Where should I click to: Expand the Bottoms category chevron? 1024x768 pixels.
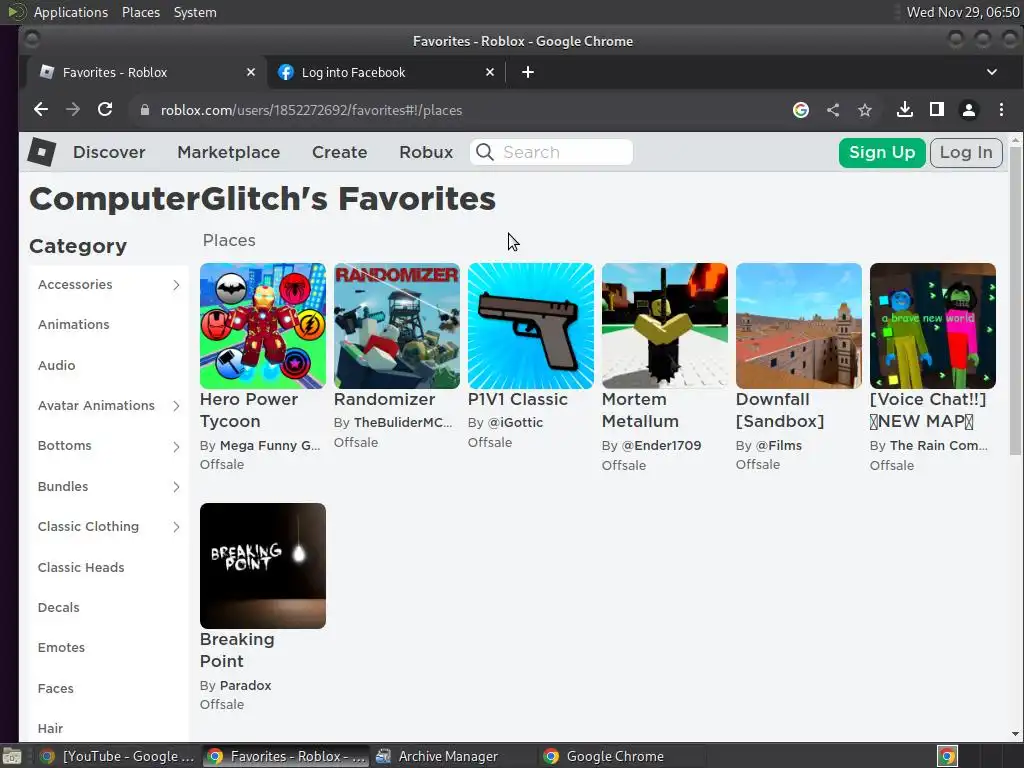[x=176, y=446]
